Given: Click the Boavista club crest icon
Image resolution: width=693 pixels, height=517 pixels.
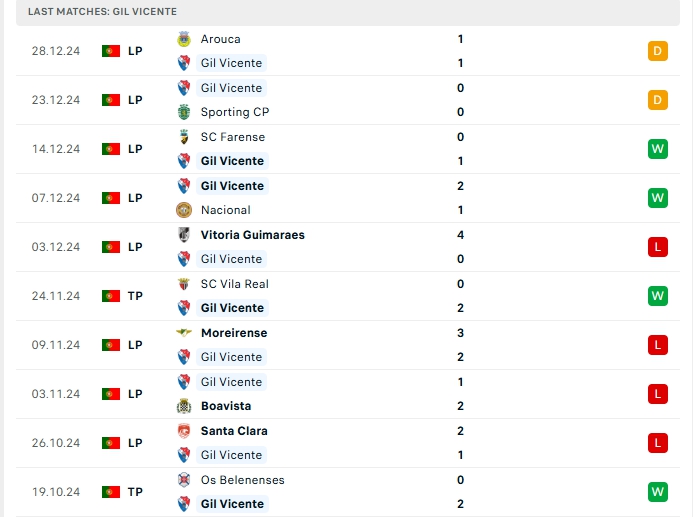Looking at the screenshot, I should (184, 406).
